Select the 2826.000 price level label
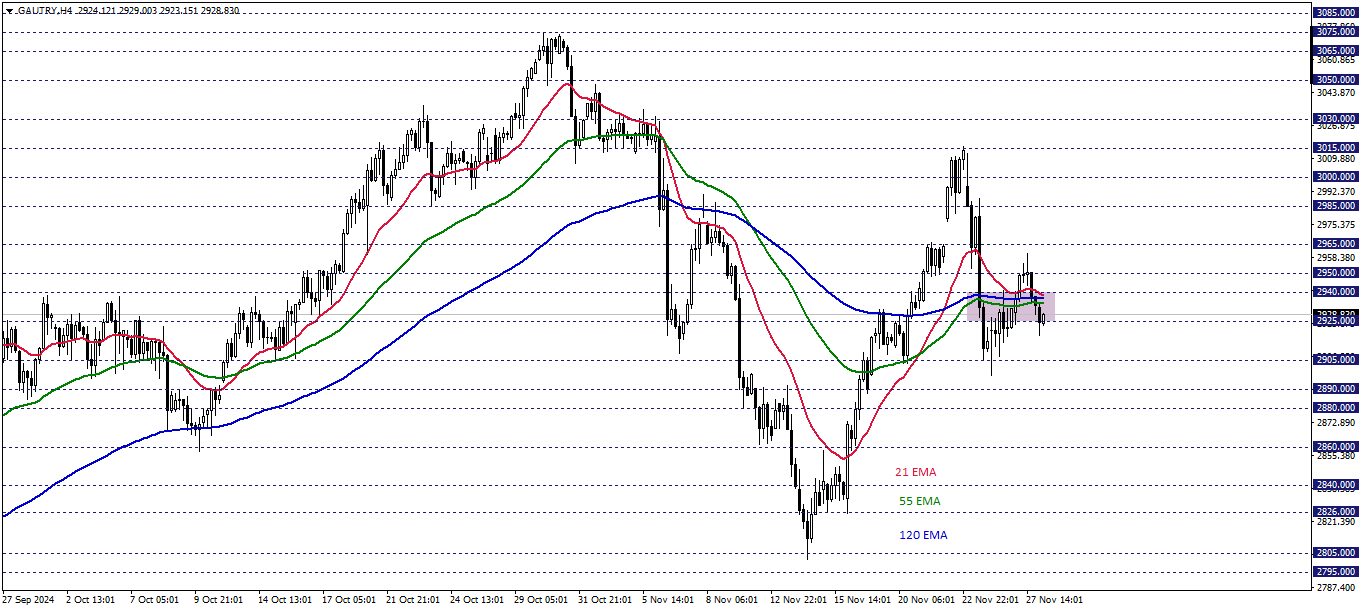 click(x=1335, y=512)
